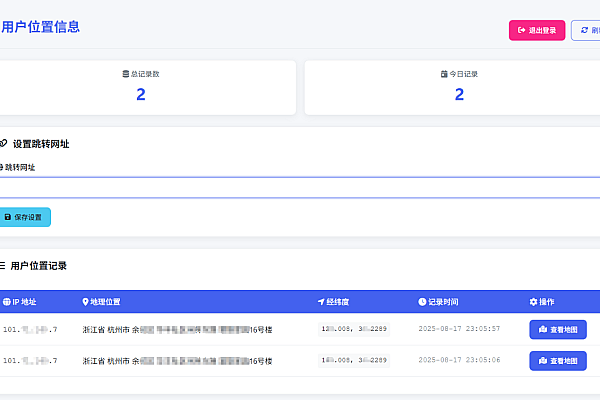This screenshot has height=400, width=600.
Task: Click coordinates in the 23:05:06 row
Action: pyautogui.click(x=354, y=360)
